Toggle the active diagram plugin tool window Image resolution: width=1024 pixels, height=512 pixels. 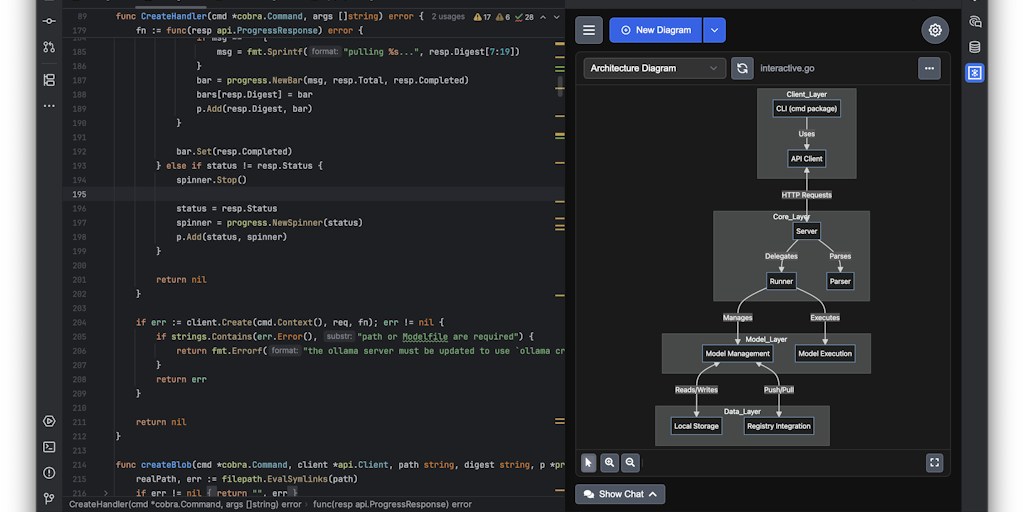975,73
